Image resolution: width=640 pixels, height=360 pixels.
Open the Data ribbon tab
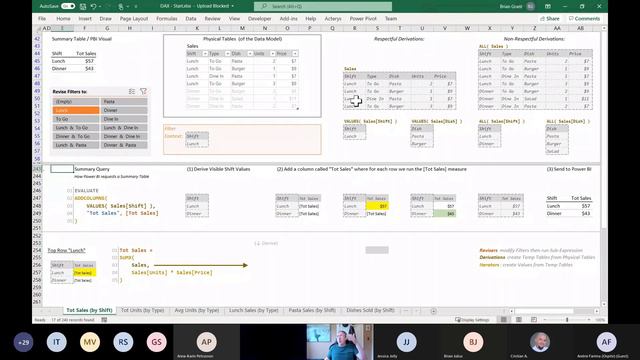click(x=191, y=18)
